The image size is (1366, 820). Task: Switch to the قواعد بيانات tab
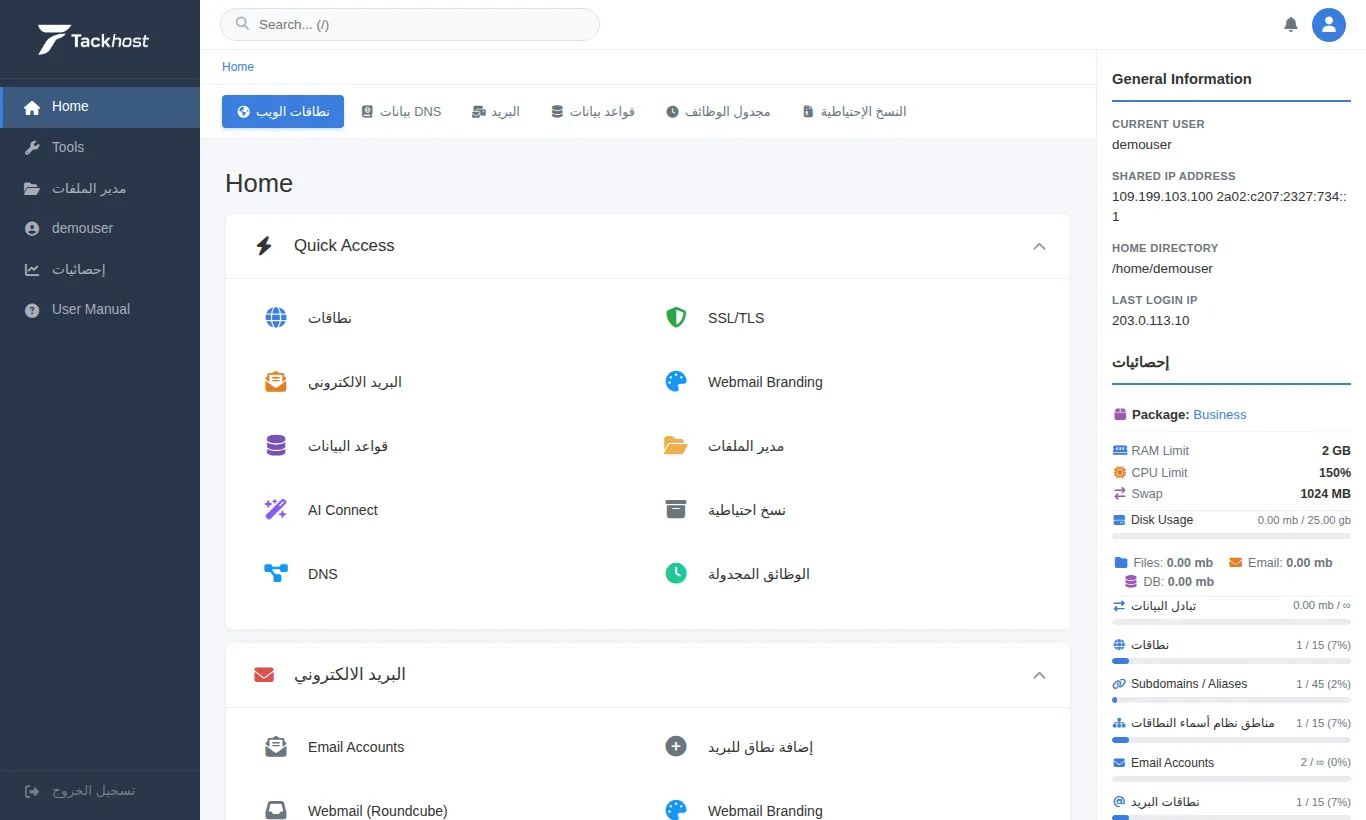(x=593, y=112)
